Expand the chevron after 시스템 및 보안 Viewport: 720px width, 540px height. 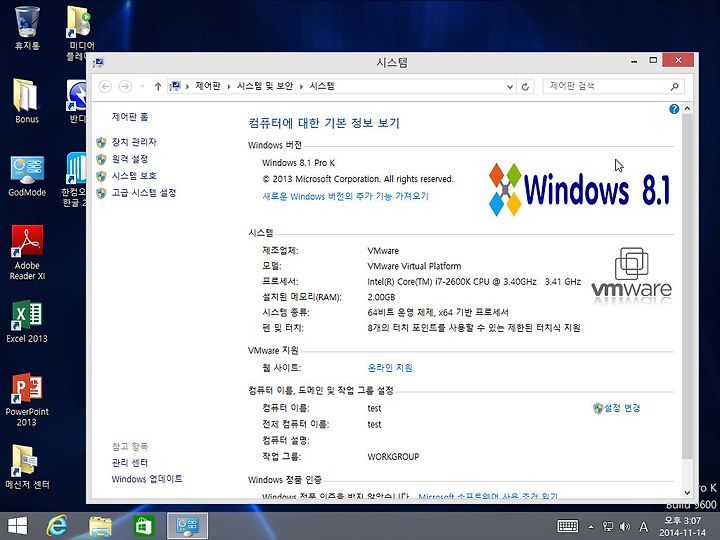[301, 86]
